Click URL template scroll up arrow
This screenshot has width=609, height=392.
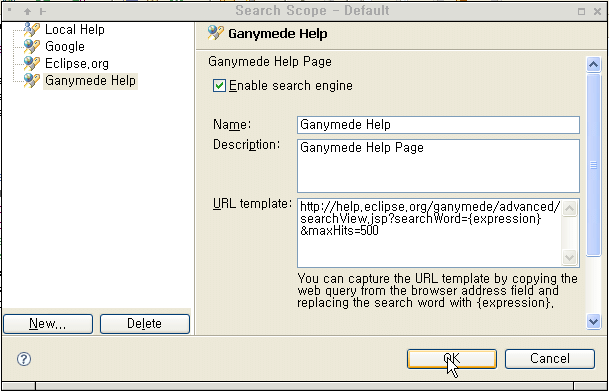pyautogui.click(x=569, y=209)
